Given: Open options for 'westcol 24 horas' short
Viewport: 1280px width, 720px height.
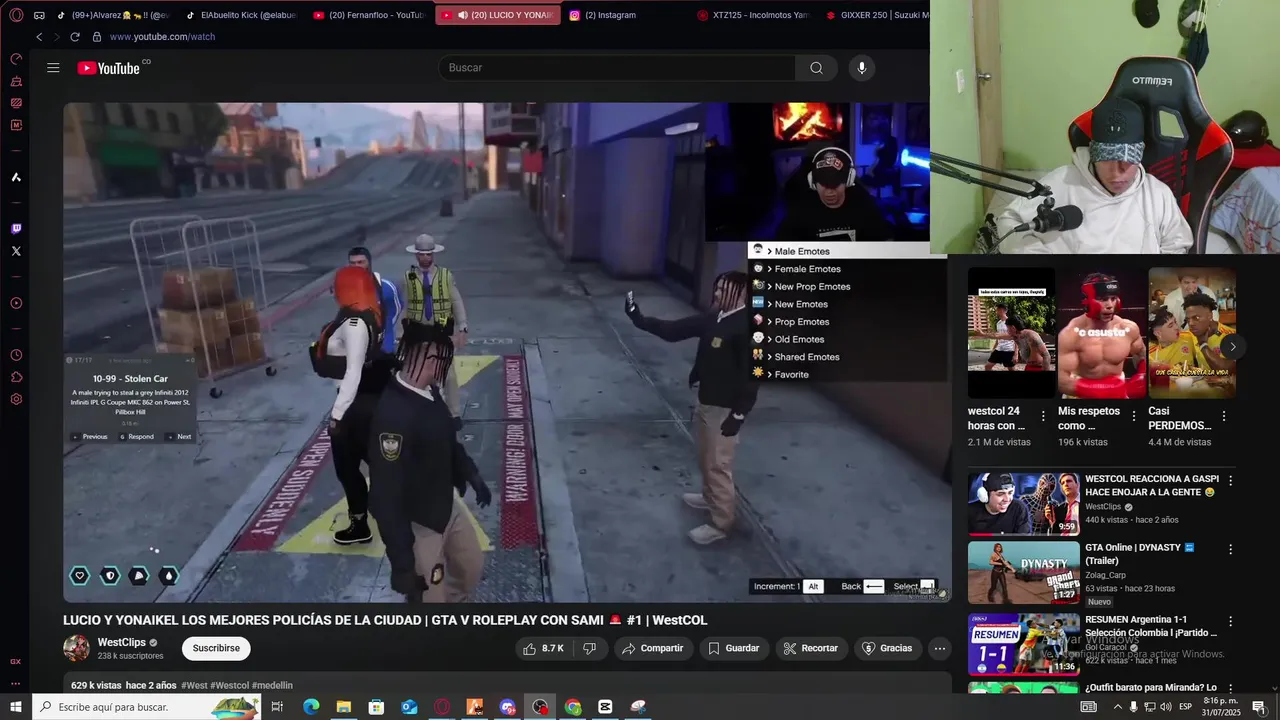Looking at the screenshot, I should tap(1043, 416).
